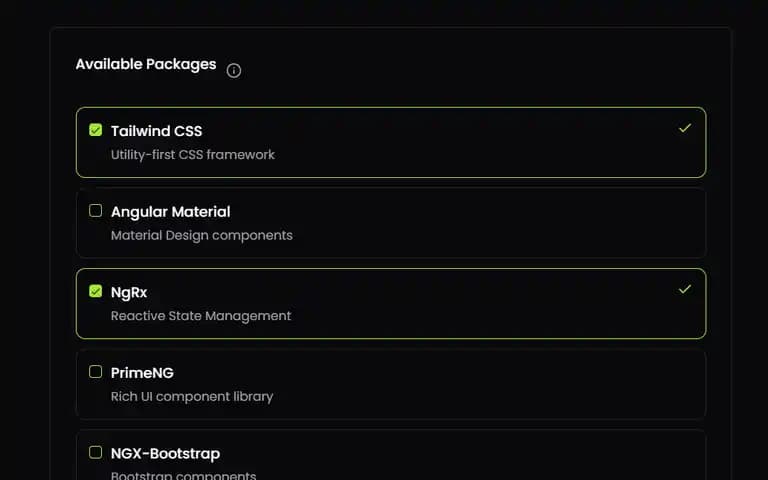Click the NgRx package title
The height and width of the screenshot is (480, 768).
coord(129,292)
